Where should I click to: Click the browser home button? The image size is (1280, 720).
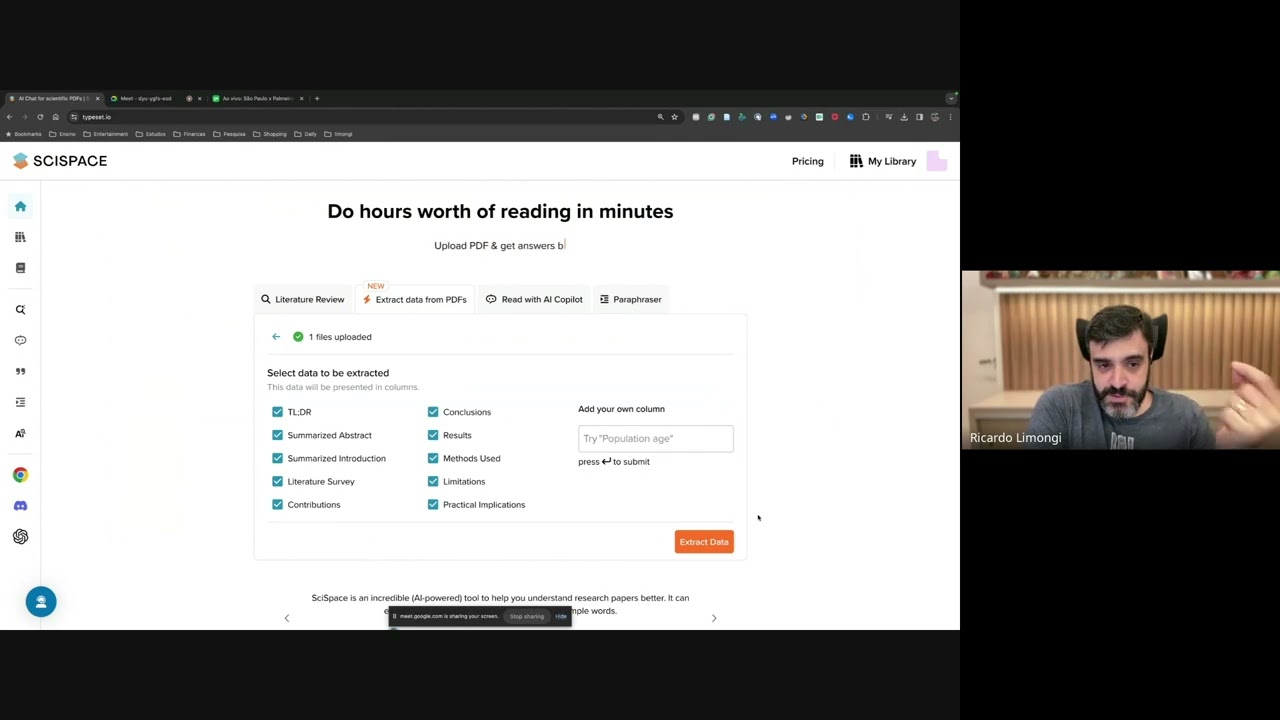(55, 117)
